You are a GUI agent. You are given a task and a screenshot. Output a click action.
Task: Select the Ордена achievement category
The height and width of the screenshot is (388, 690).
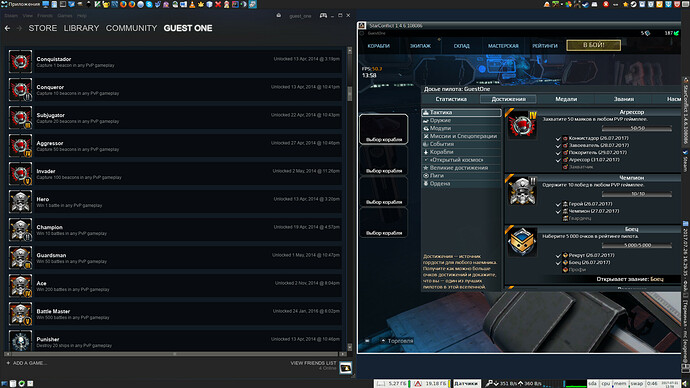tap(461, 184)
